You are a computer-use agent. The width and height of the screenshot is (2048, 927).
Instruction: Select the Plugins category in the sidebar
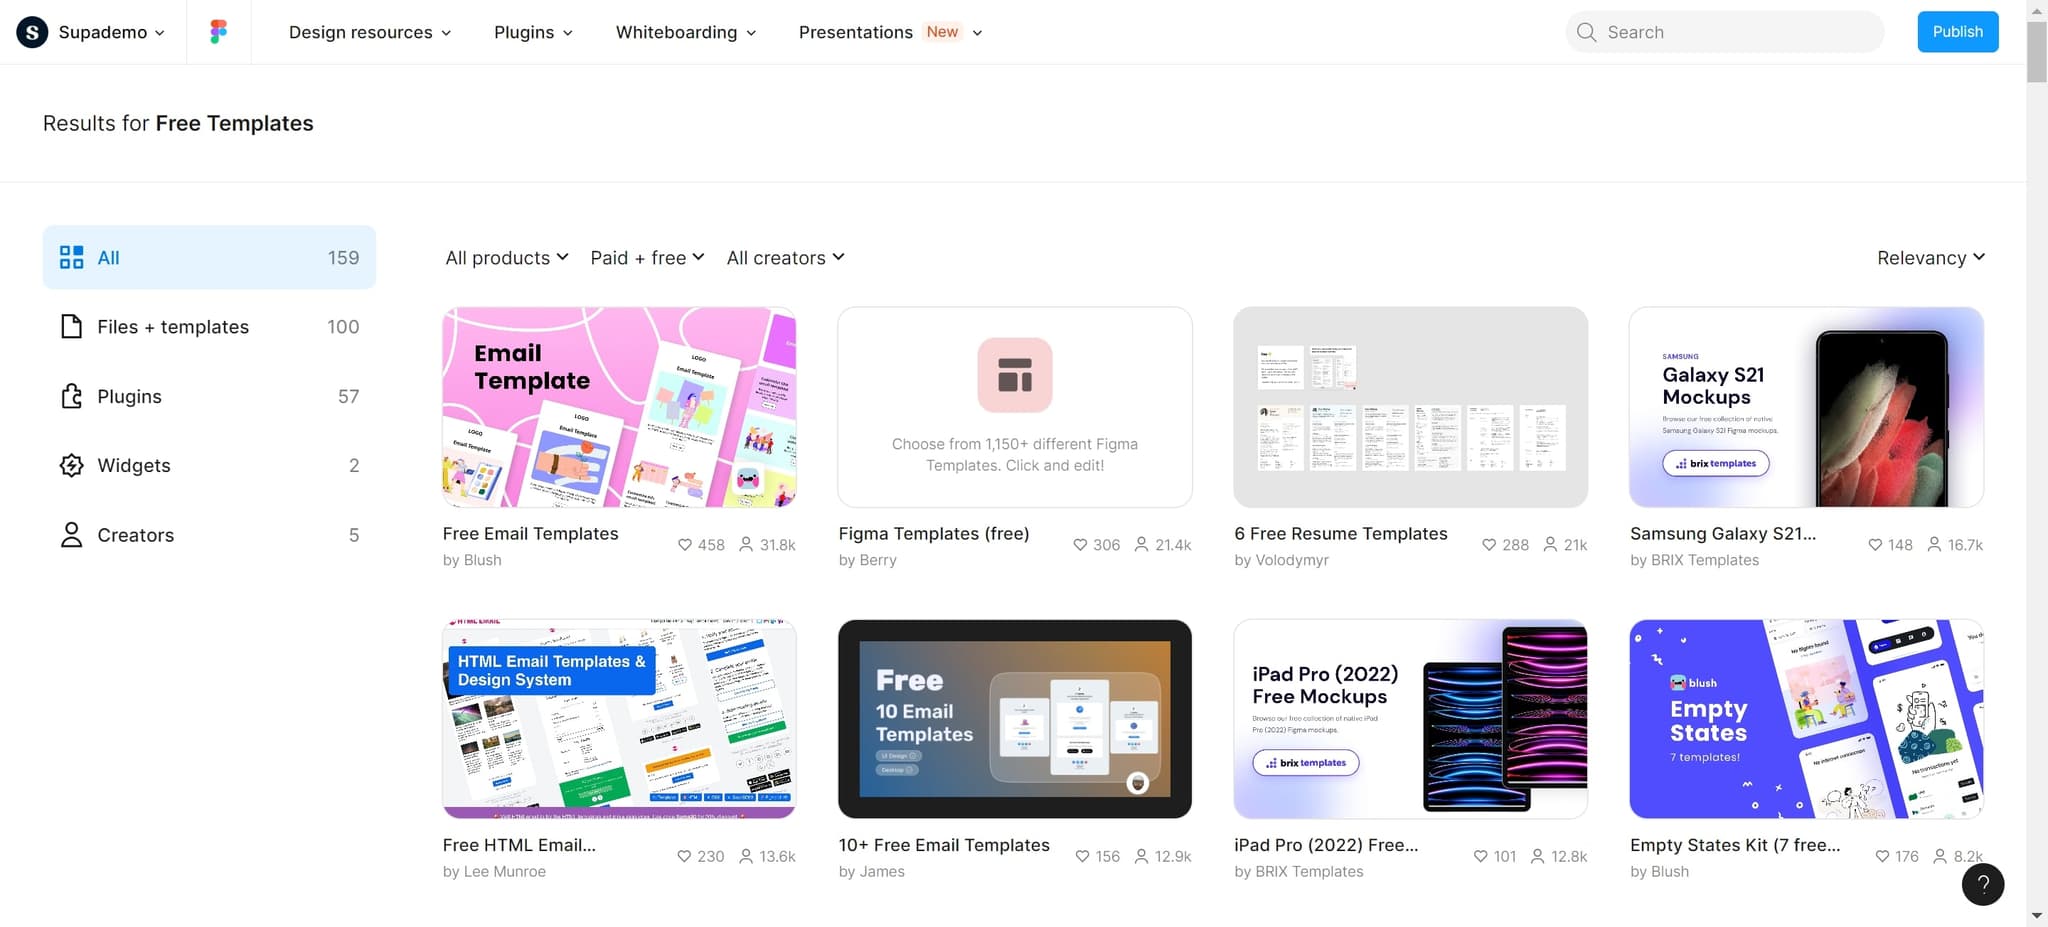128,396
